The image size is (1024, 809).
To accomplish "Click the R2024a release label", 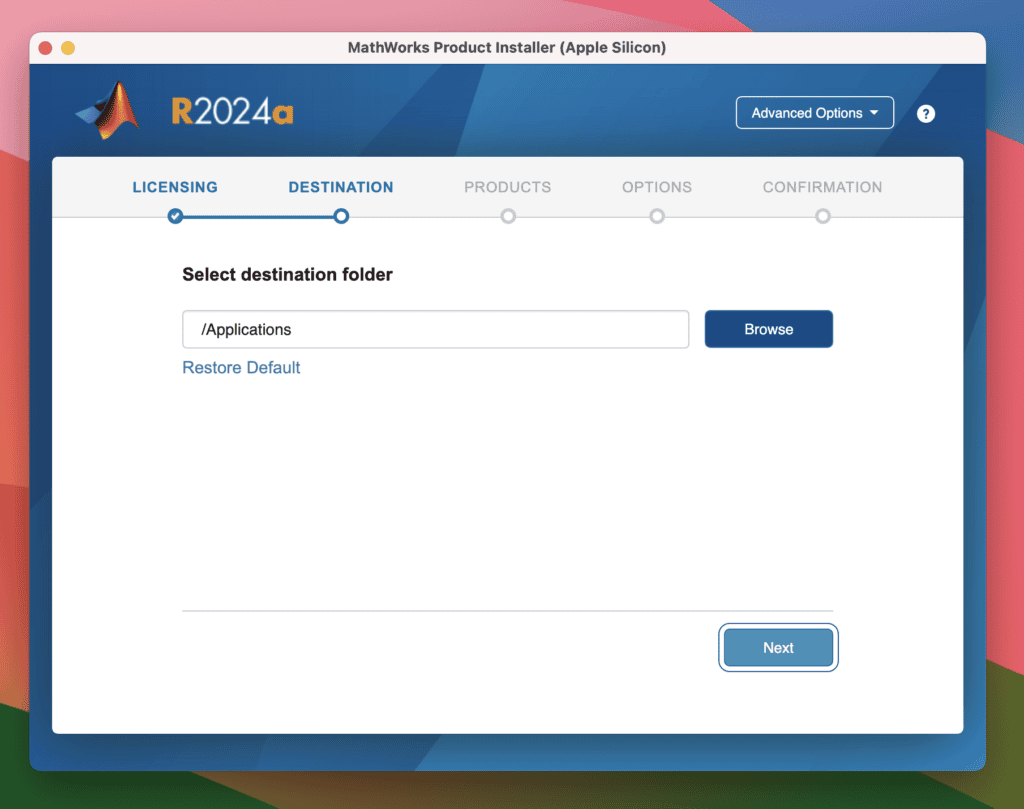I will [232, 112].
